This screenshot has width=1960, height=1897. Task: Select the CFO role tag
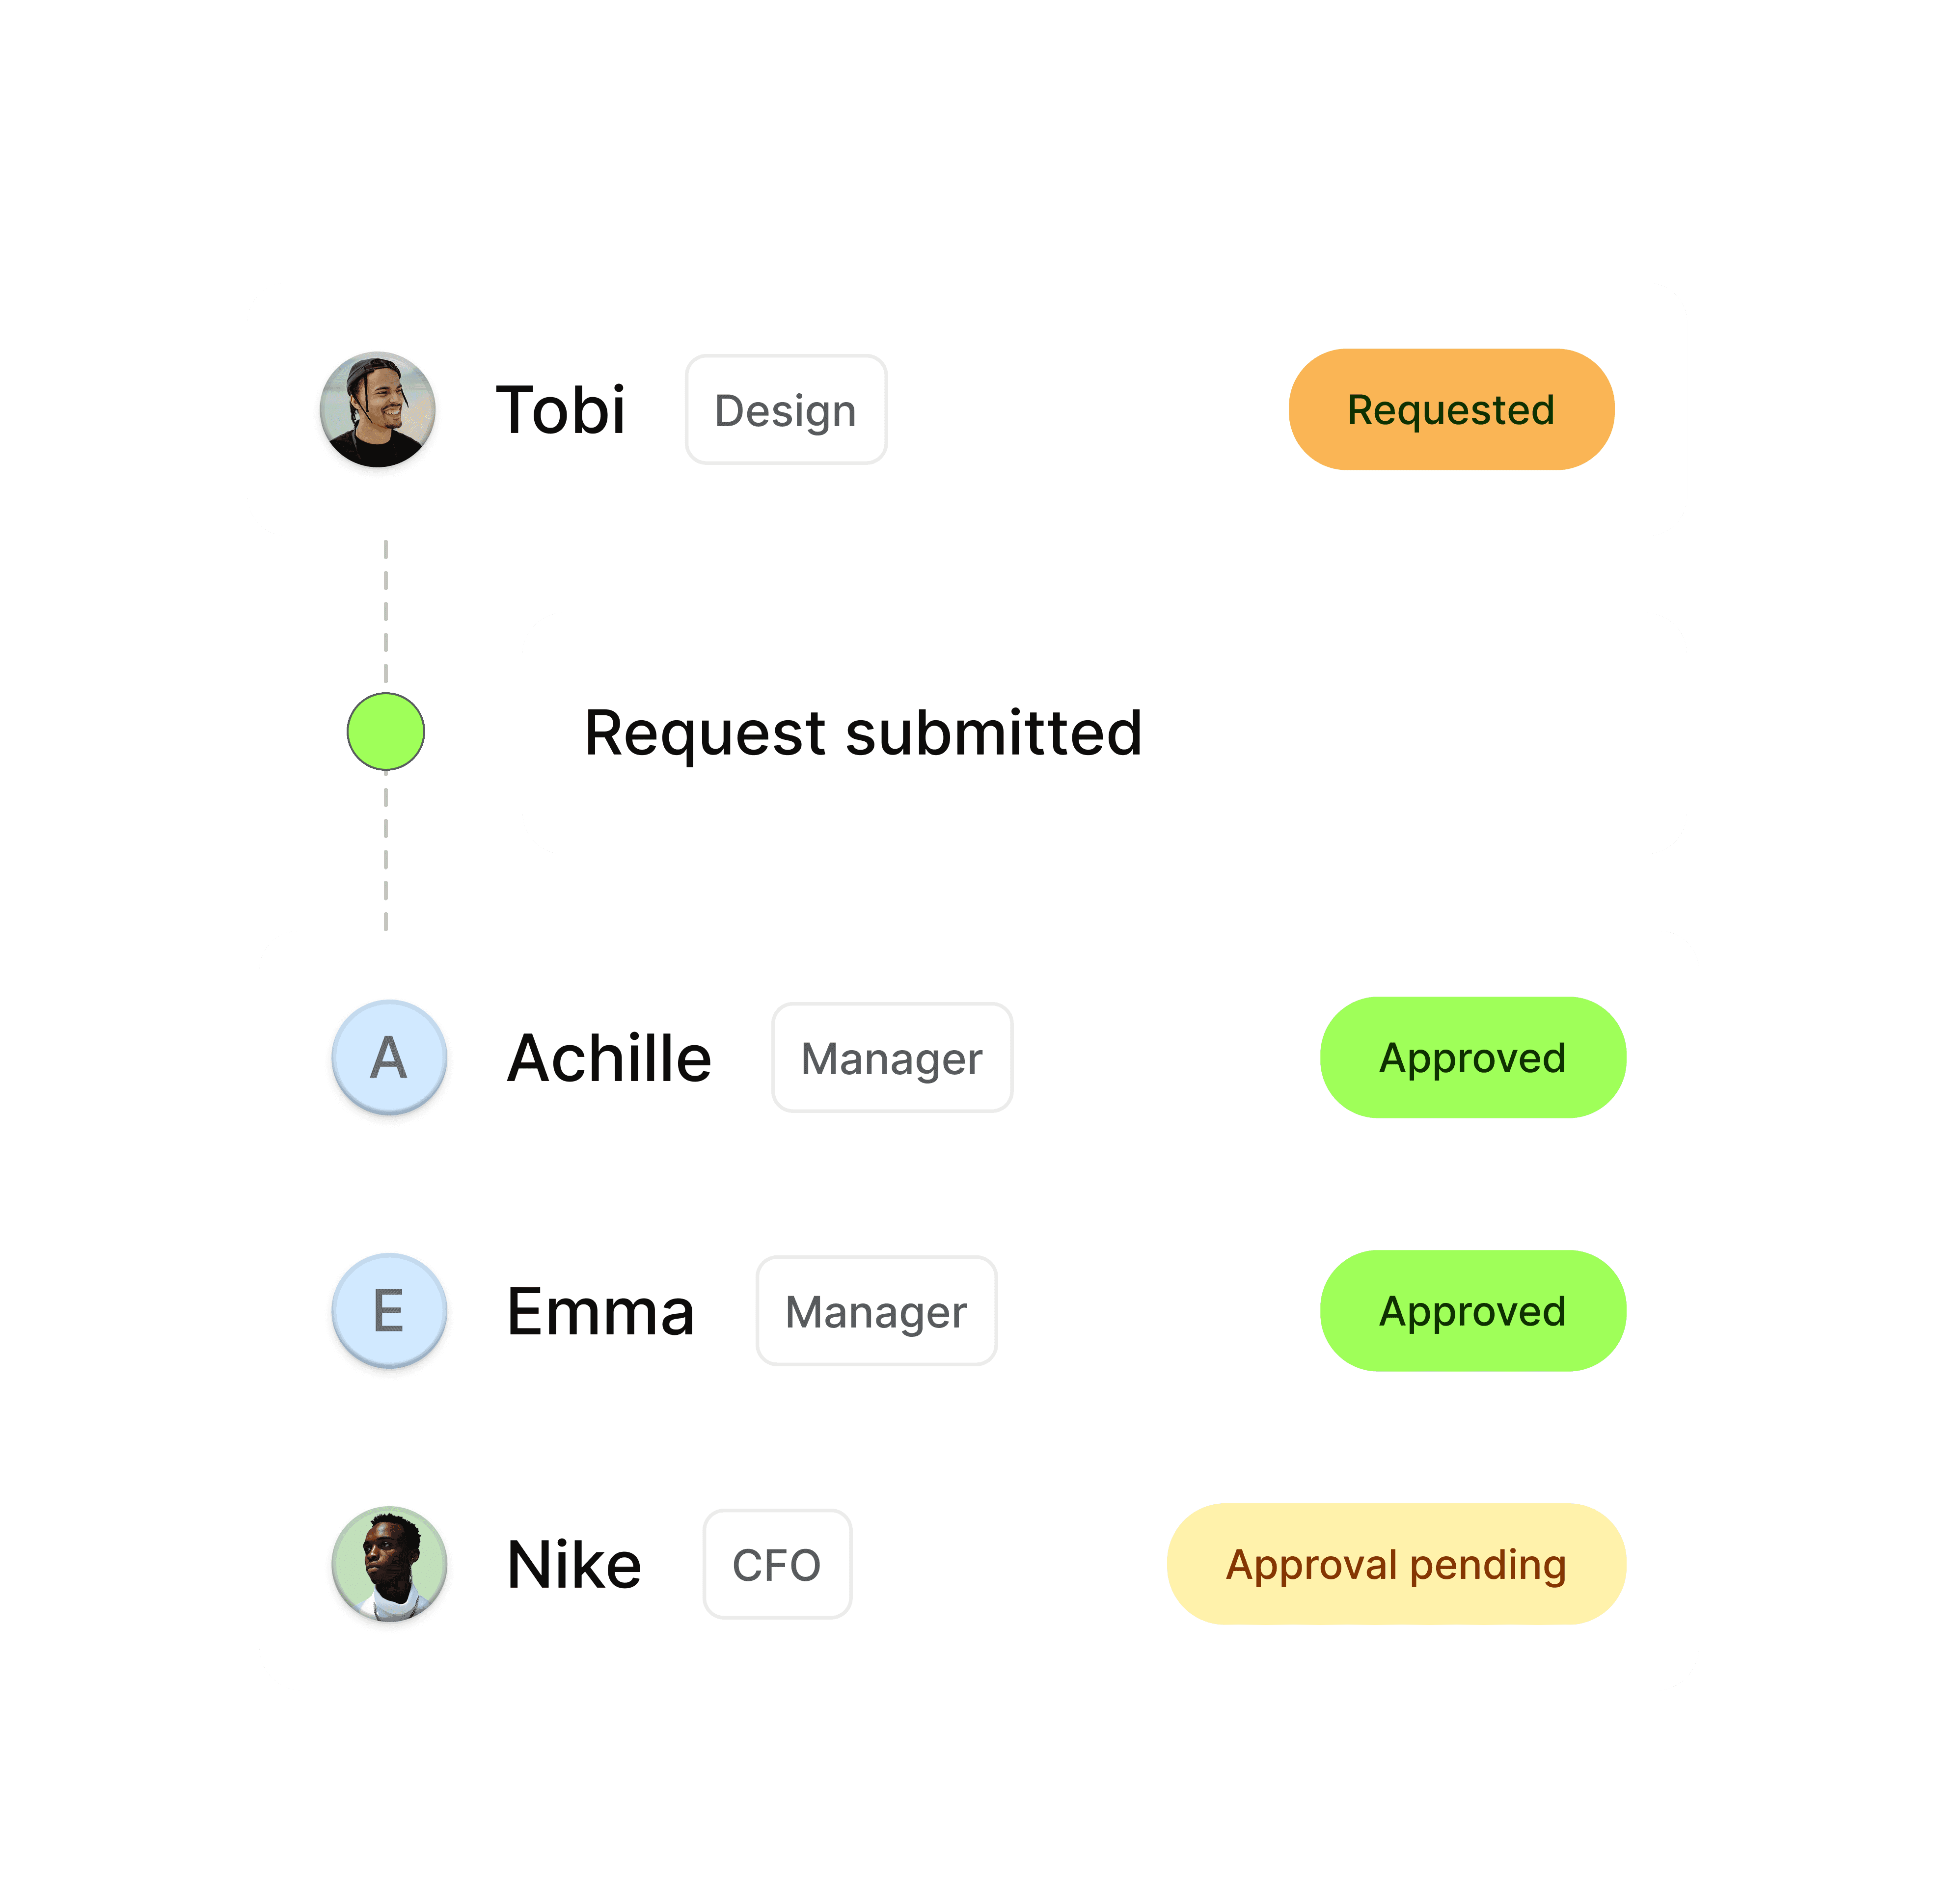coord(777,1564)
